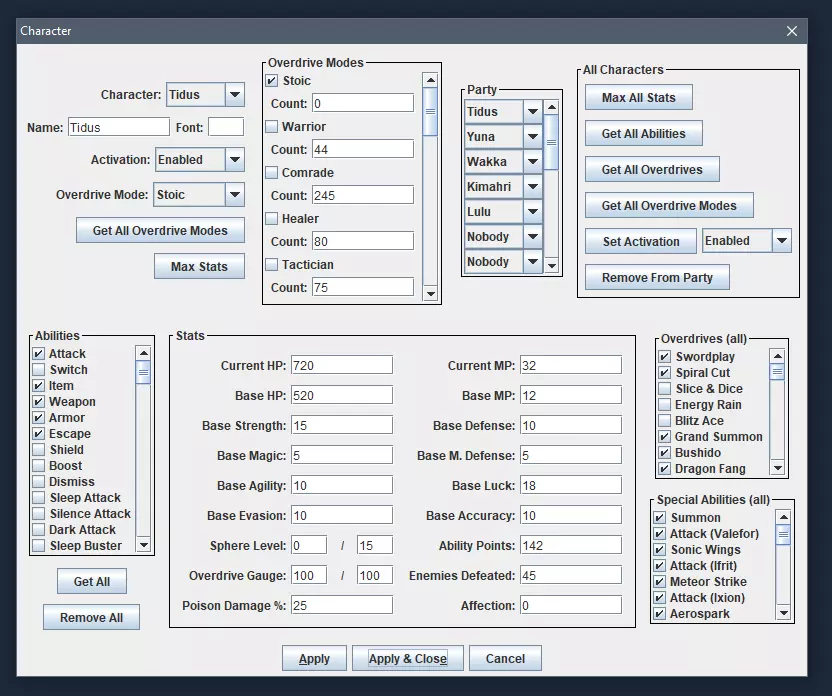Tick the Slice & Dice overdrive
The image size is (832, 696).
664,389
